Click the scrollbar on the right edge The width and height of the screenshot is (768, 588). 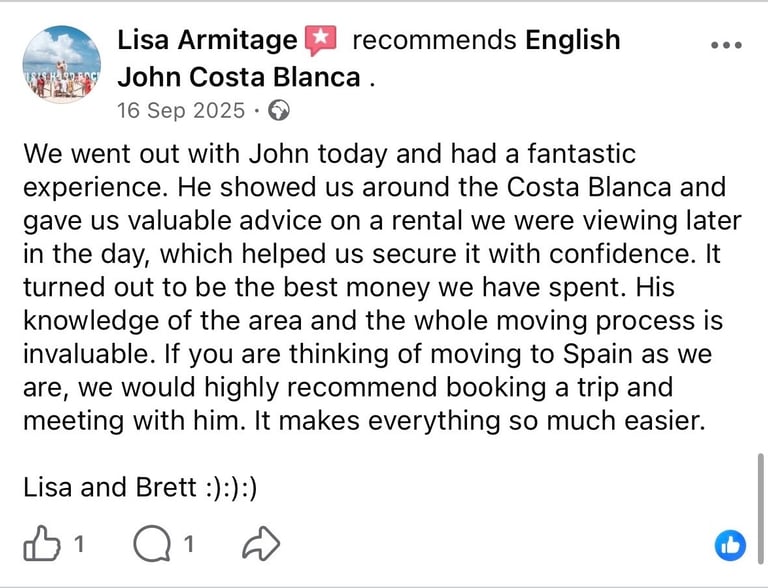[x=760, y=497]
